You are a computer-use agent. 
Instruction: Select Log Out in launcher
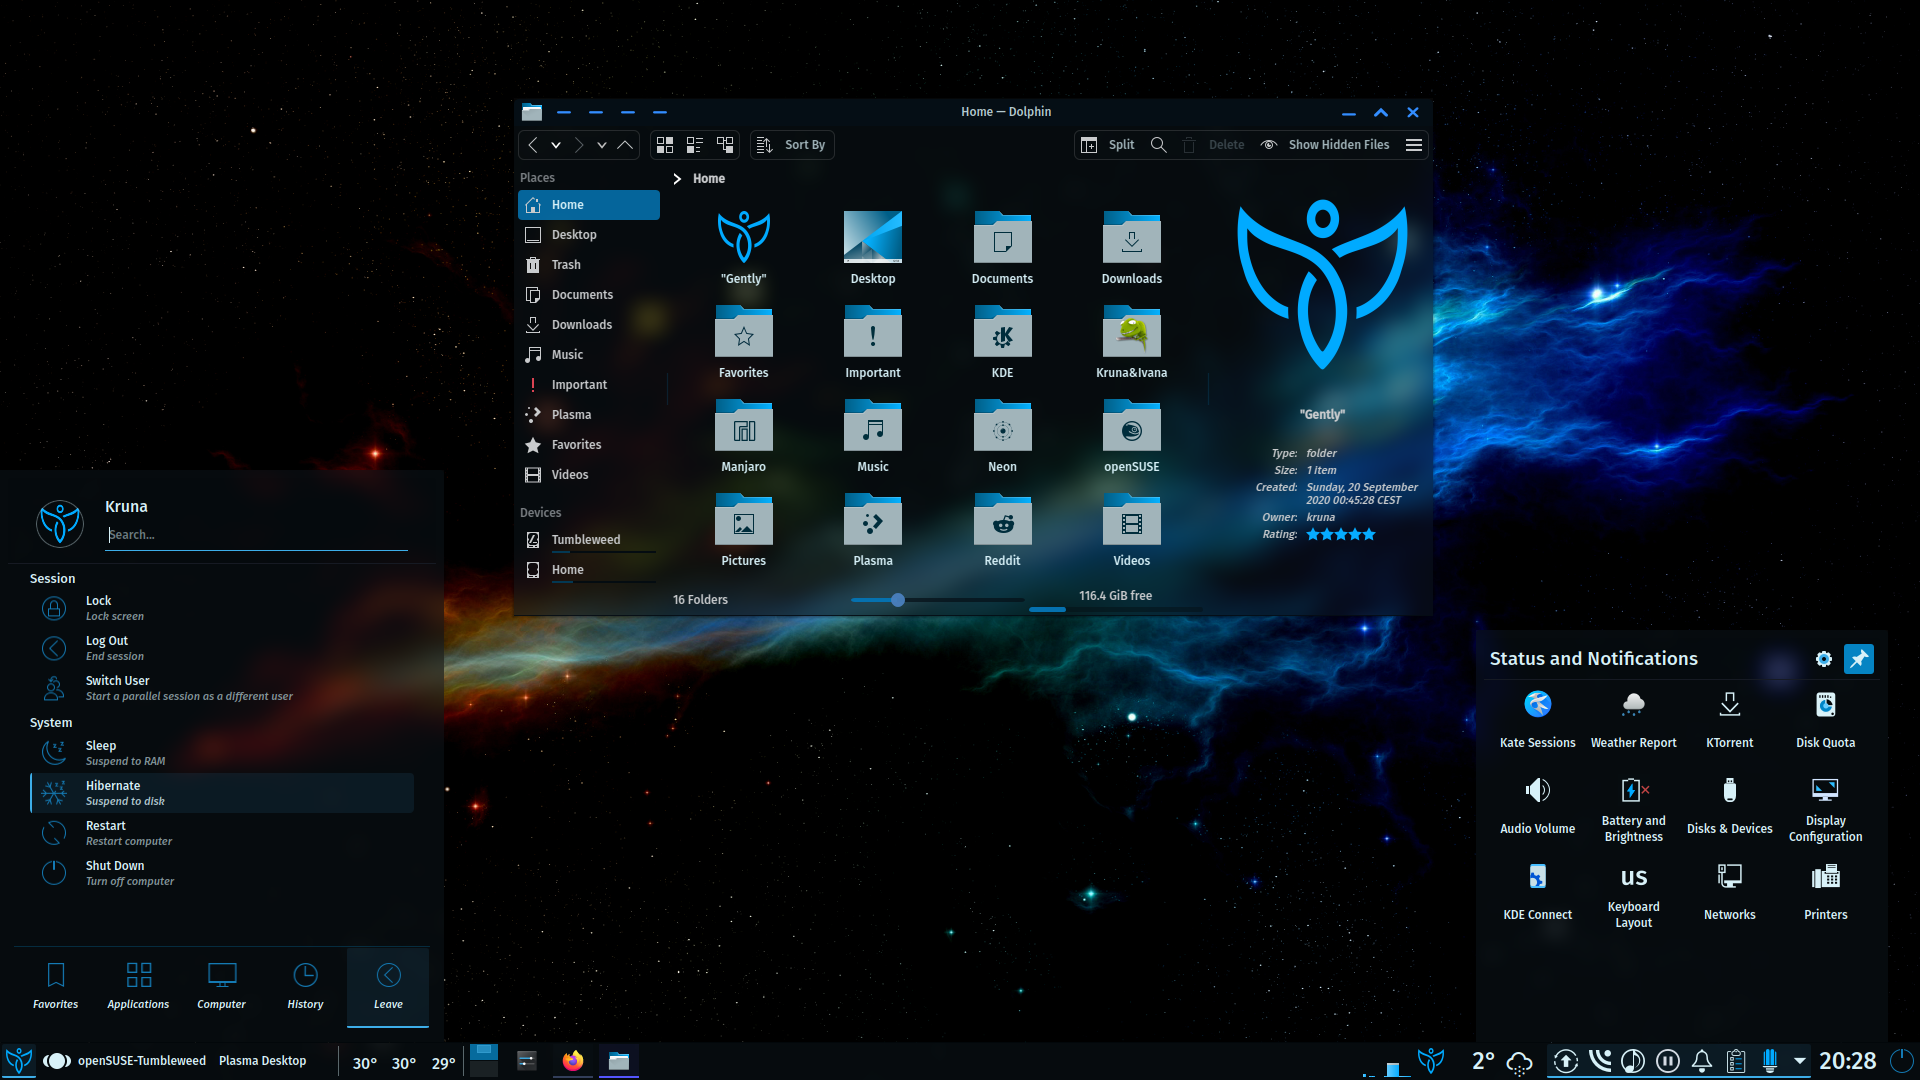tap(222, 648)
